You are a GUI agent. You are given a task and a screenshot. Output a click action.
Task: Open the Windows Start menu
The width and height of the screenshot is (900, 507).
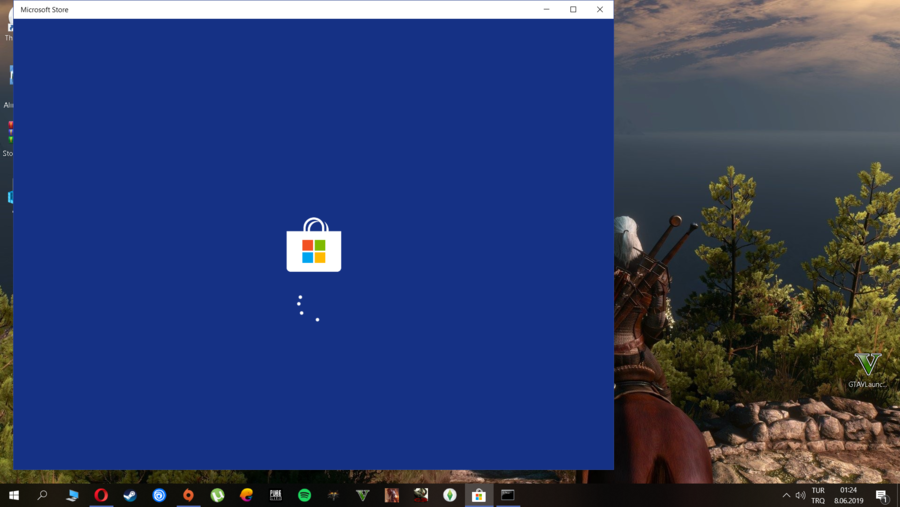[x=14, y=495]
